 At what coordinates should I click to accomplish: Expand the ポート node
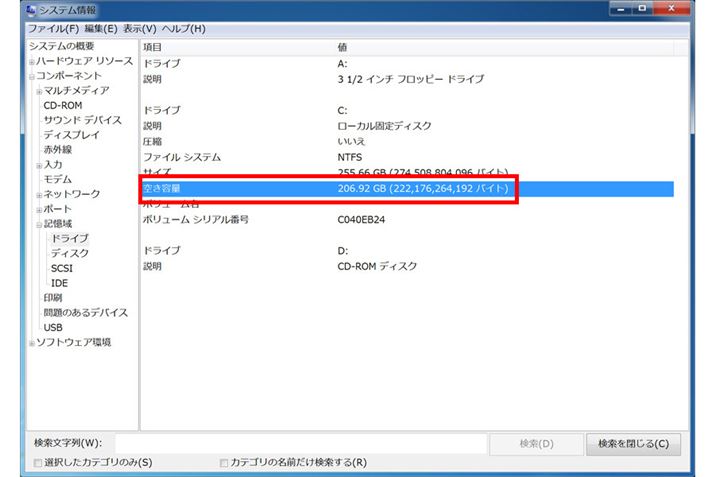click(x=39, y=210)
